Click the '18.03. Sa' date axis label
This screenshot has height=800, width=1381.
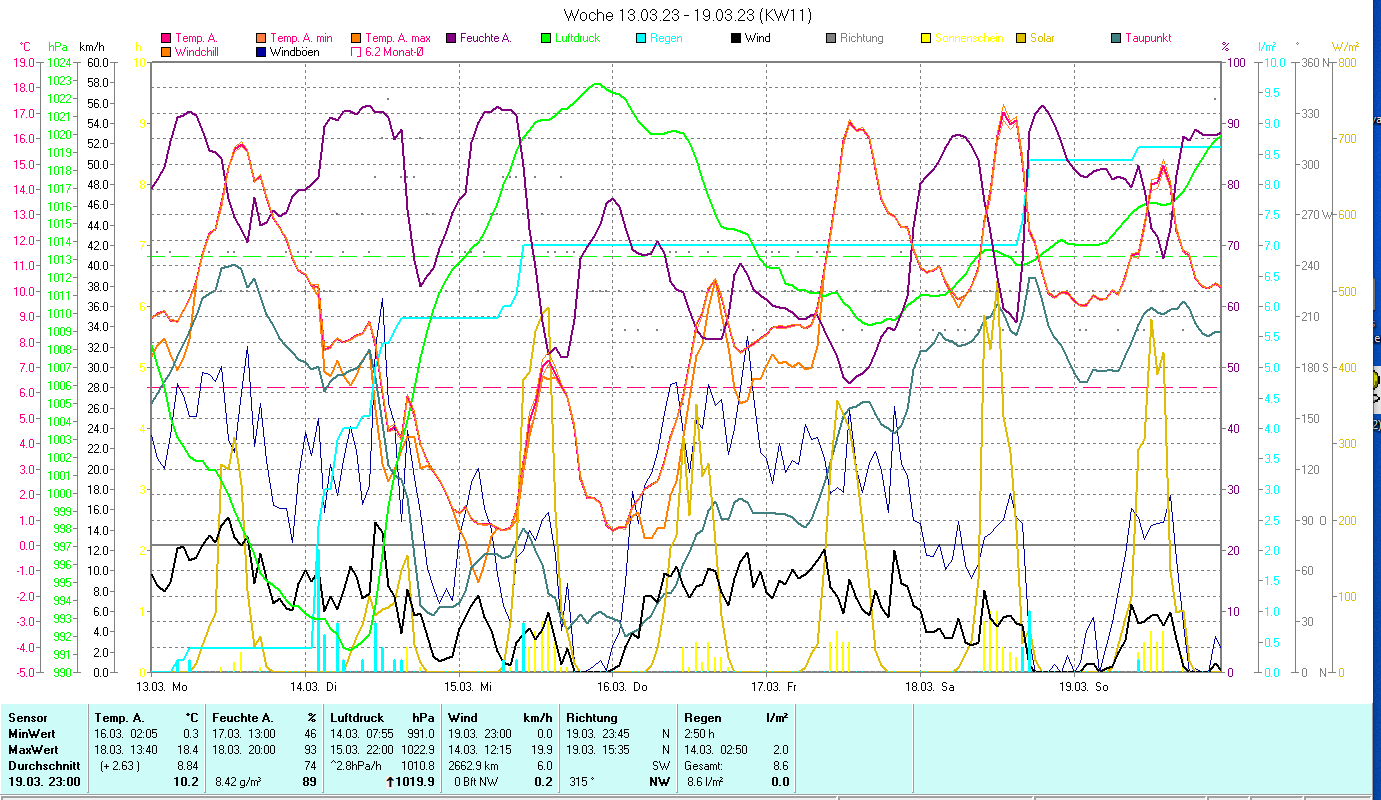[929, 687]
